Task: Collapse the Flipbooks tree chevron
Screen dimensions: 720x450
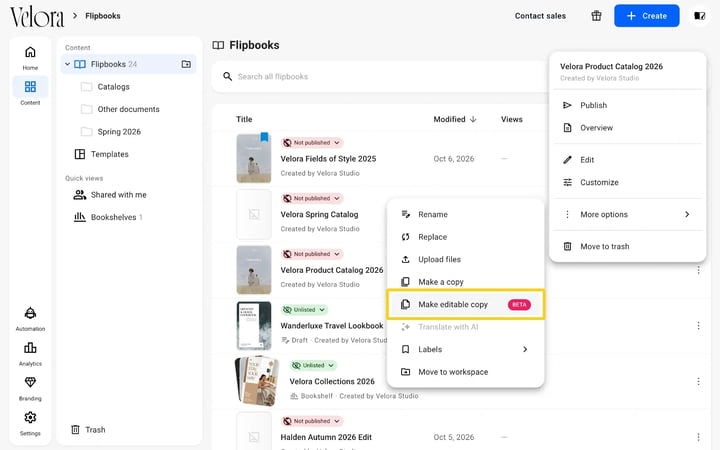Action: 68,64
